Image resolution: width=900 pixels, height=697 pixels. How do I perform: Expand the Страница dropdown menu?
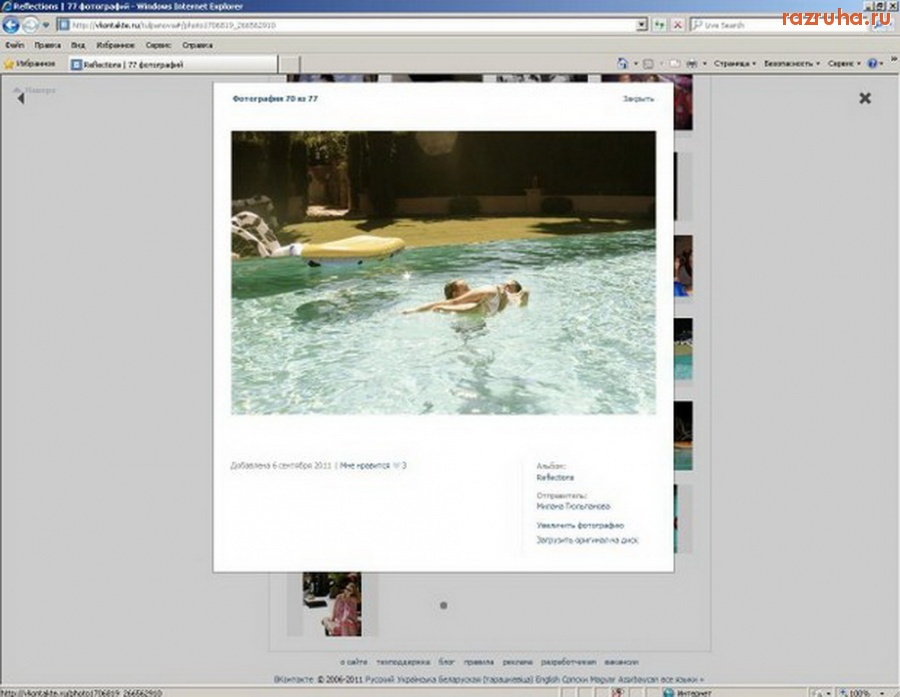point(734,63)
